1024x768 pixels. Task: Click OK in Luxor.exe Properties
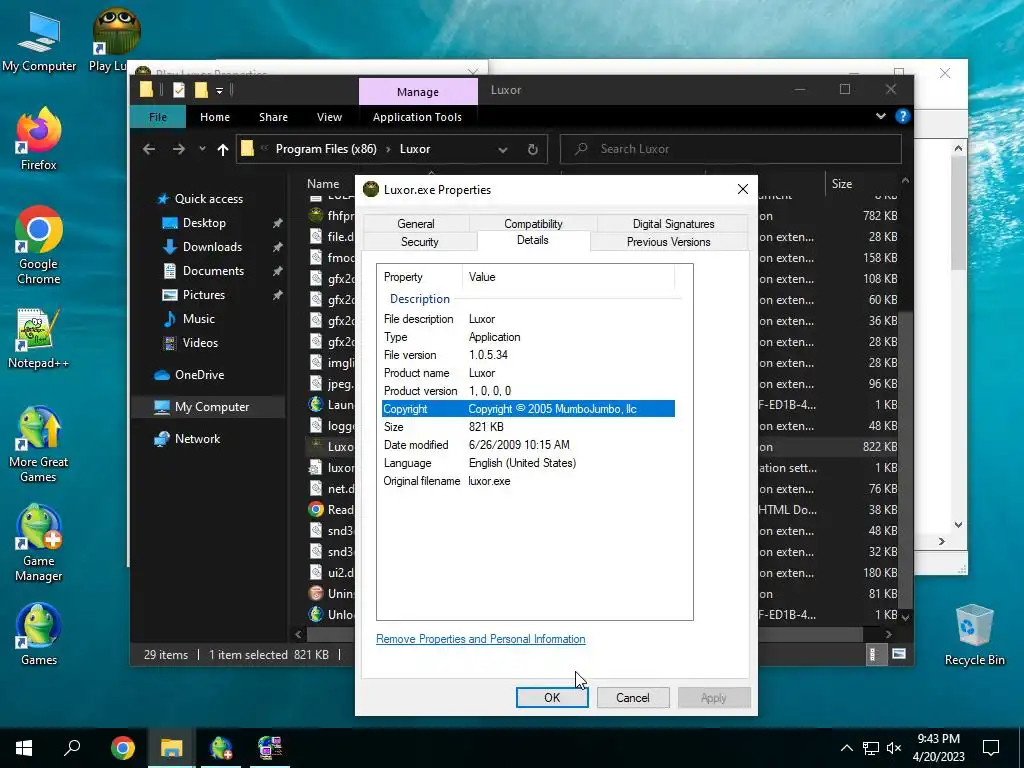click(x=552, y=697)
